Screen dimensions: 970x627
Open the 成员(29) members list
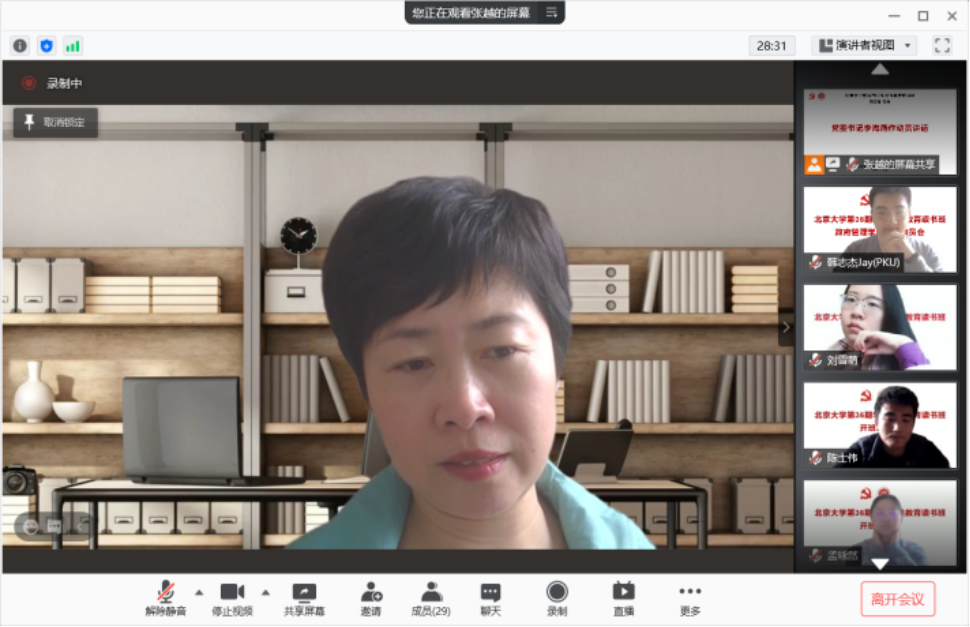coord(431,598)
